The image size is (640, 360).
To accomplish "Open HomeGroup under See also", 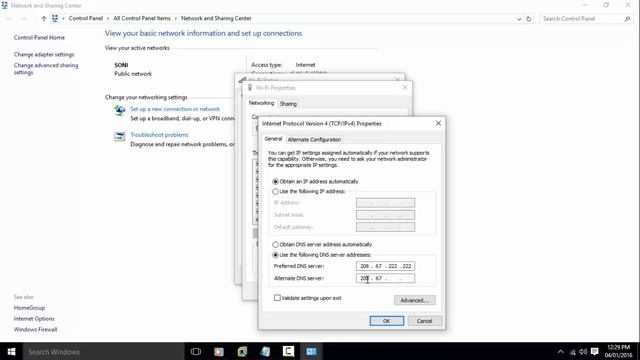I will 29,308.
